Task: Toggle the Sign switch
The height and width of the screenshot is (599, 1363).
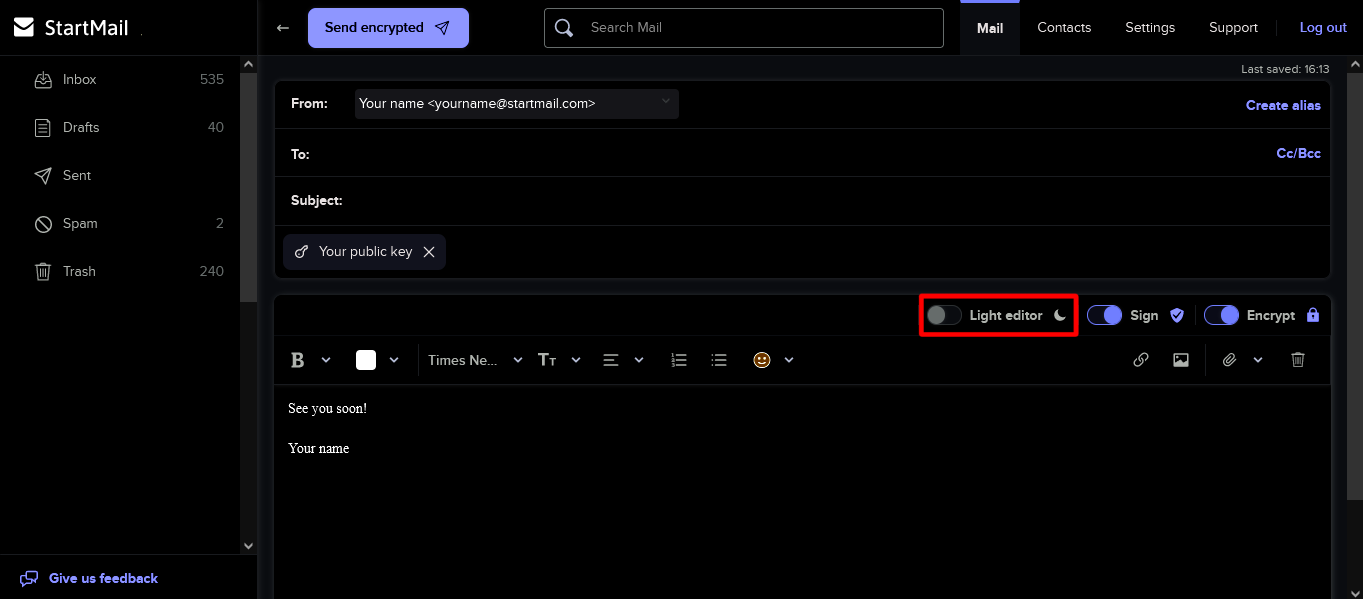Action: 1104,315
